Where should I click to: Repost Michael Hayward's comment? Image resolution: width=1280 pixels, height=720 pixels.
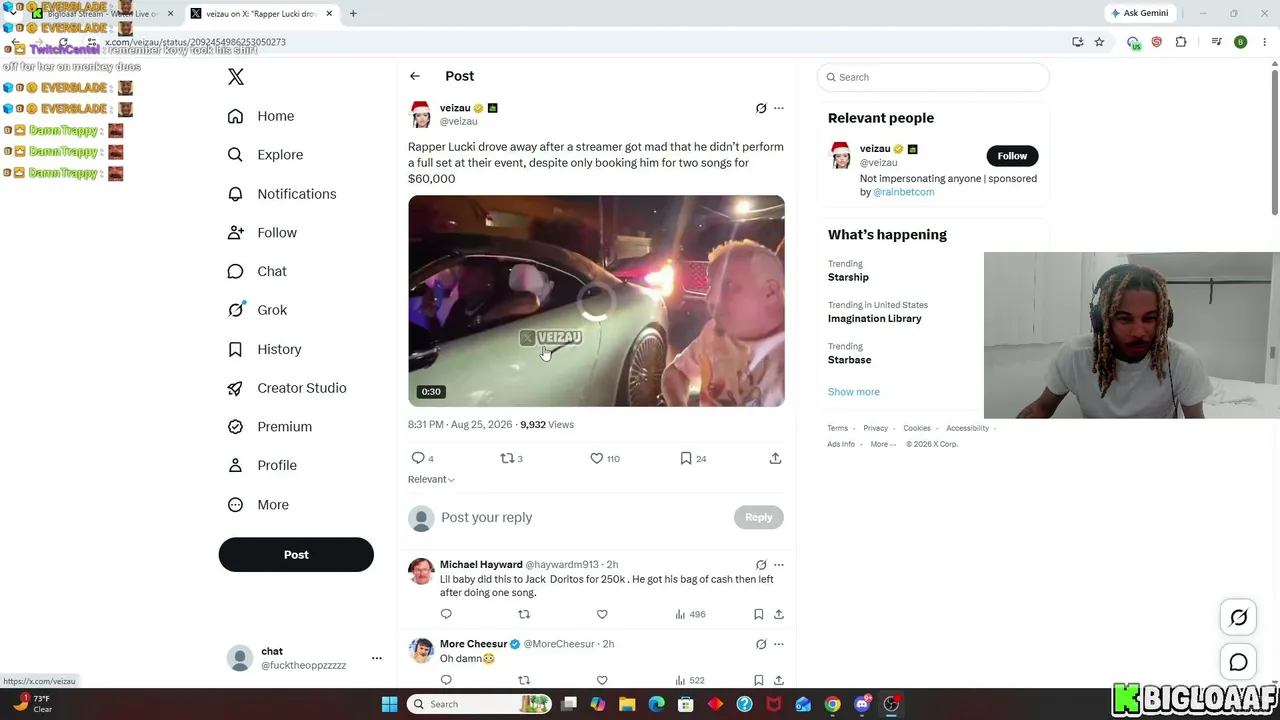tap(524, 614)
